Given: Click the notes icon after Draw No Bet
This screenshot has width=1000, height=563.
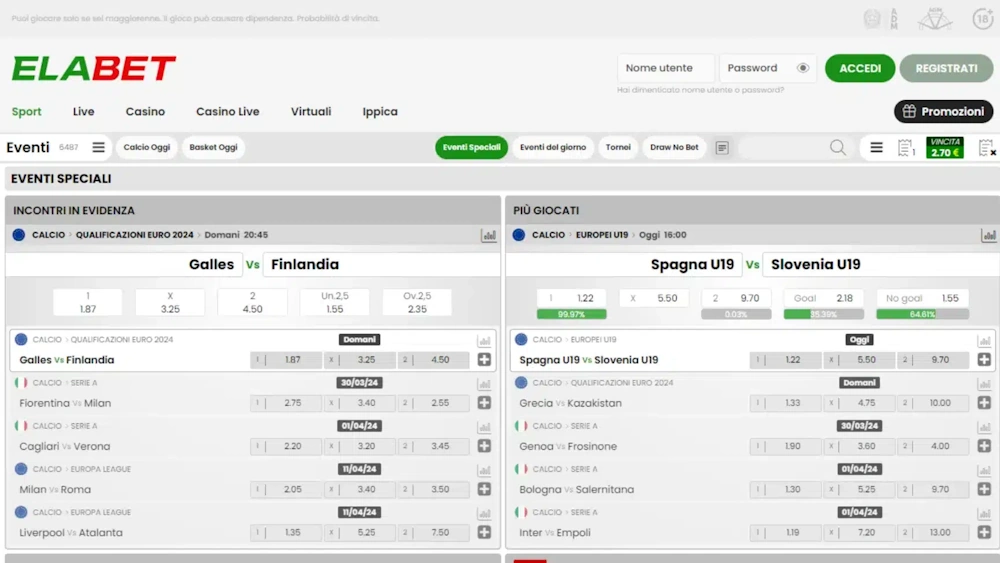Looking at the screenshot, I should (722, 147).
